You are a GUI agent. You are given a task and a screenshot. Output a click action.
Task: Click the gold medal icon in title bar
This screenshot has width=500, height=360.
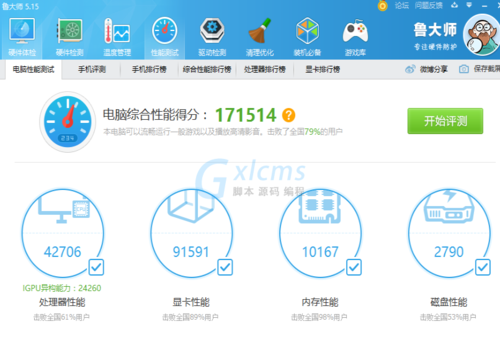383,5
